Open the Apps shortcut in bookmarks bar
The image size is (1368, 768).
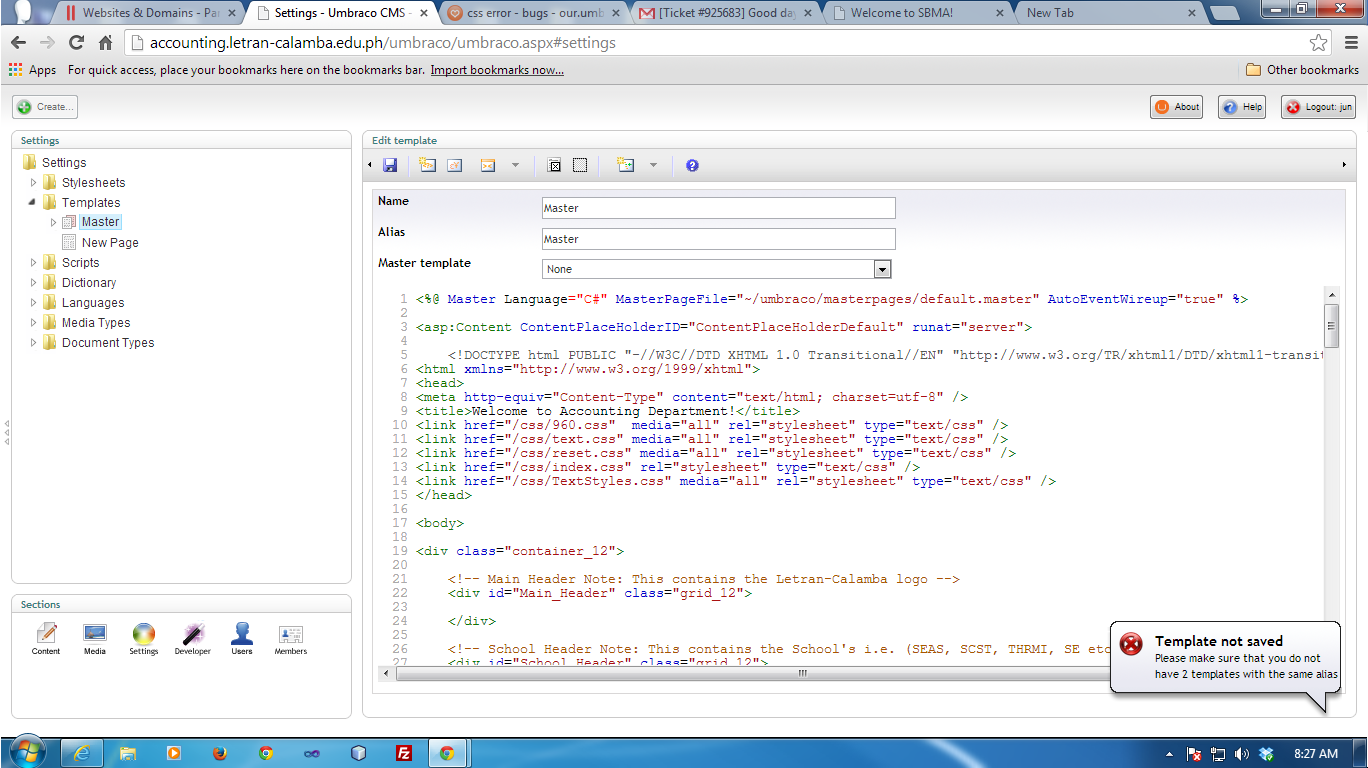point(32,70)
